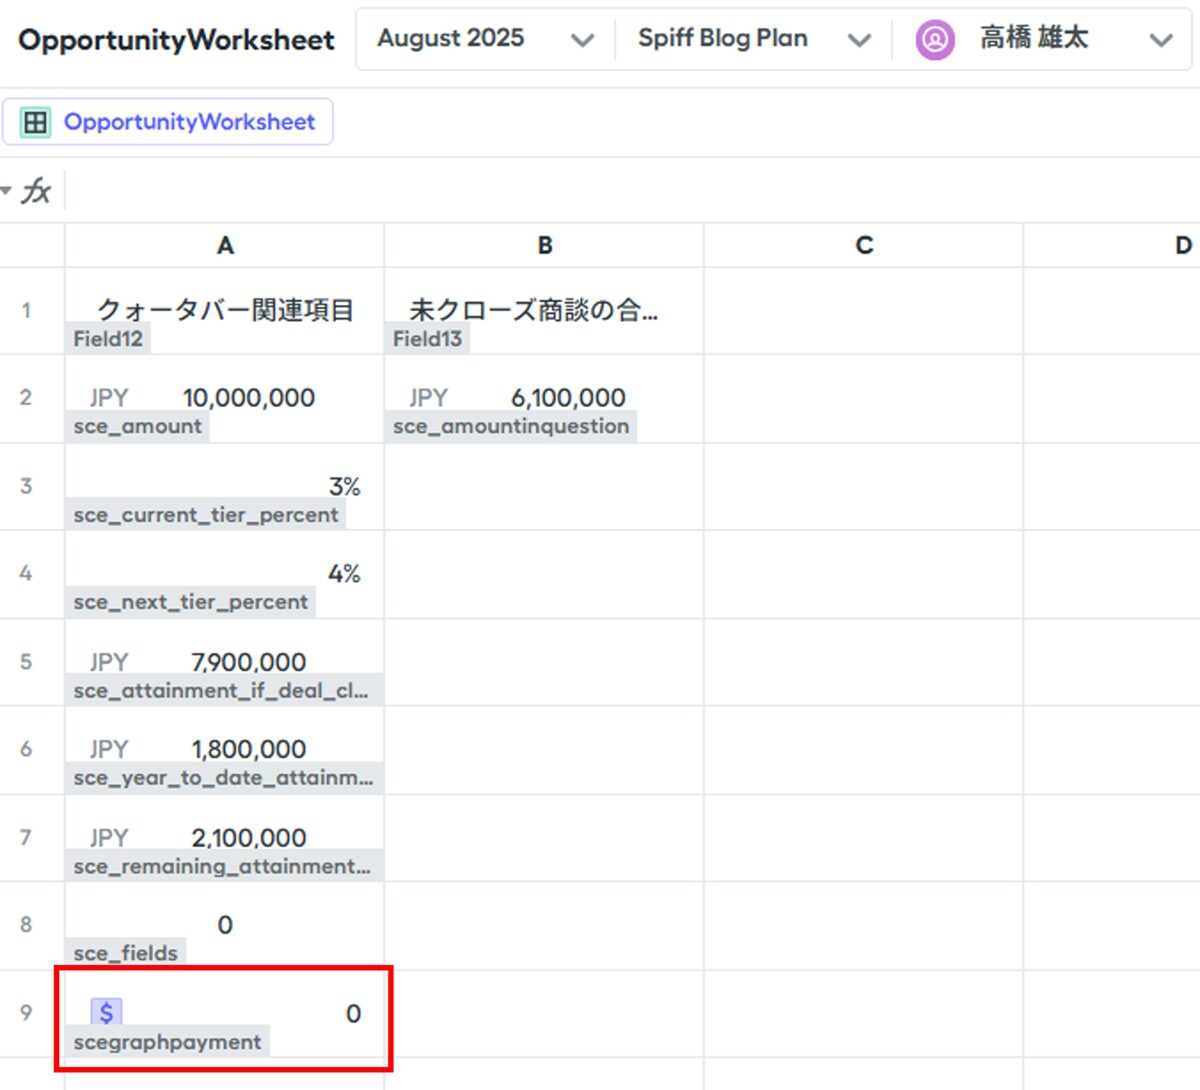The height and width of the screenshot is (1090, 1200).
Task: Click the Field13 name tag
Action: pyautogui.click(x=427, y=339)
